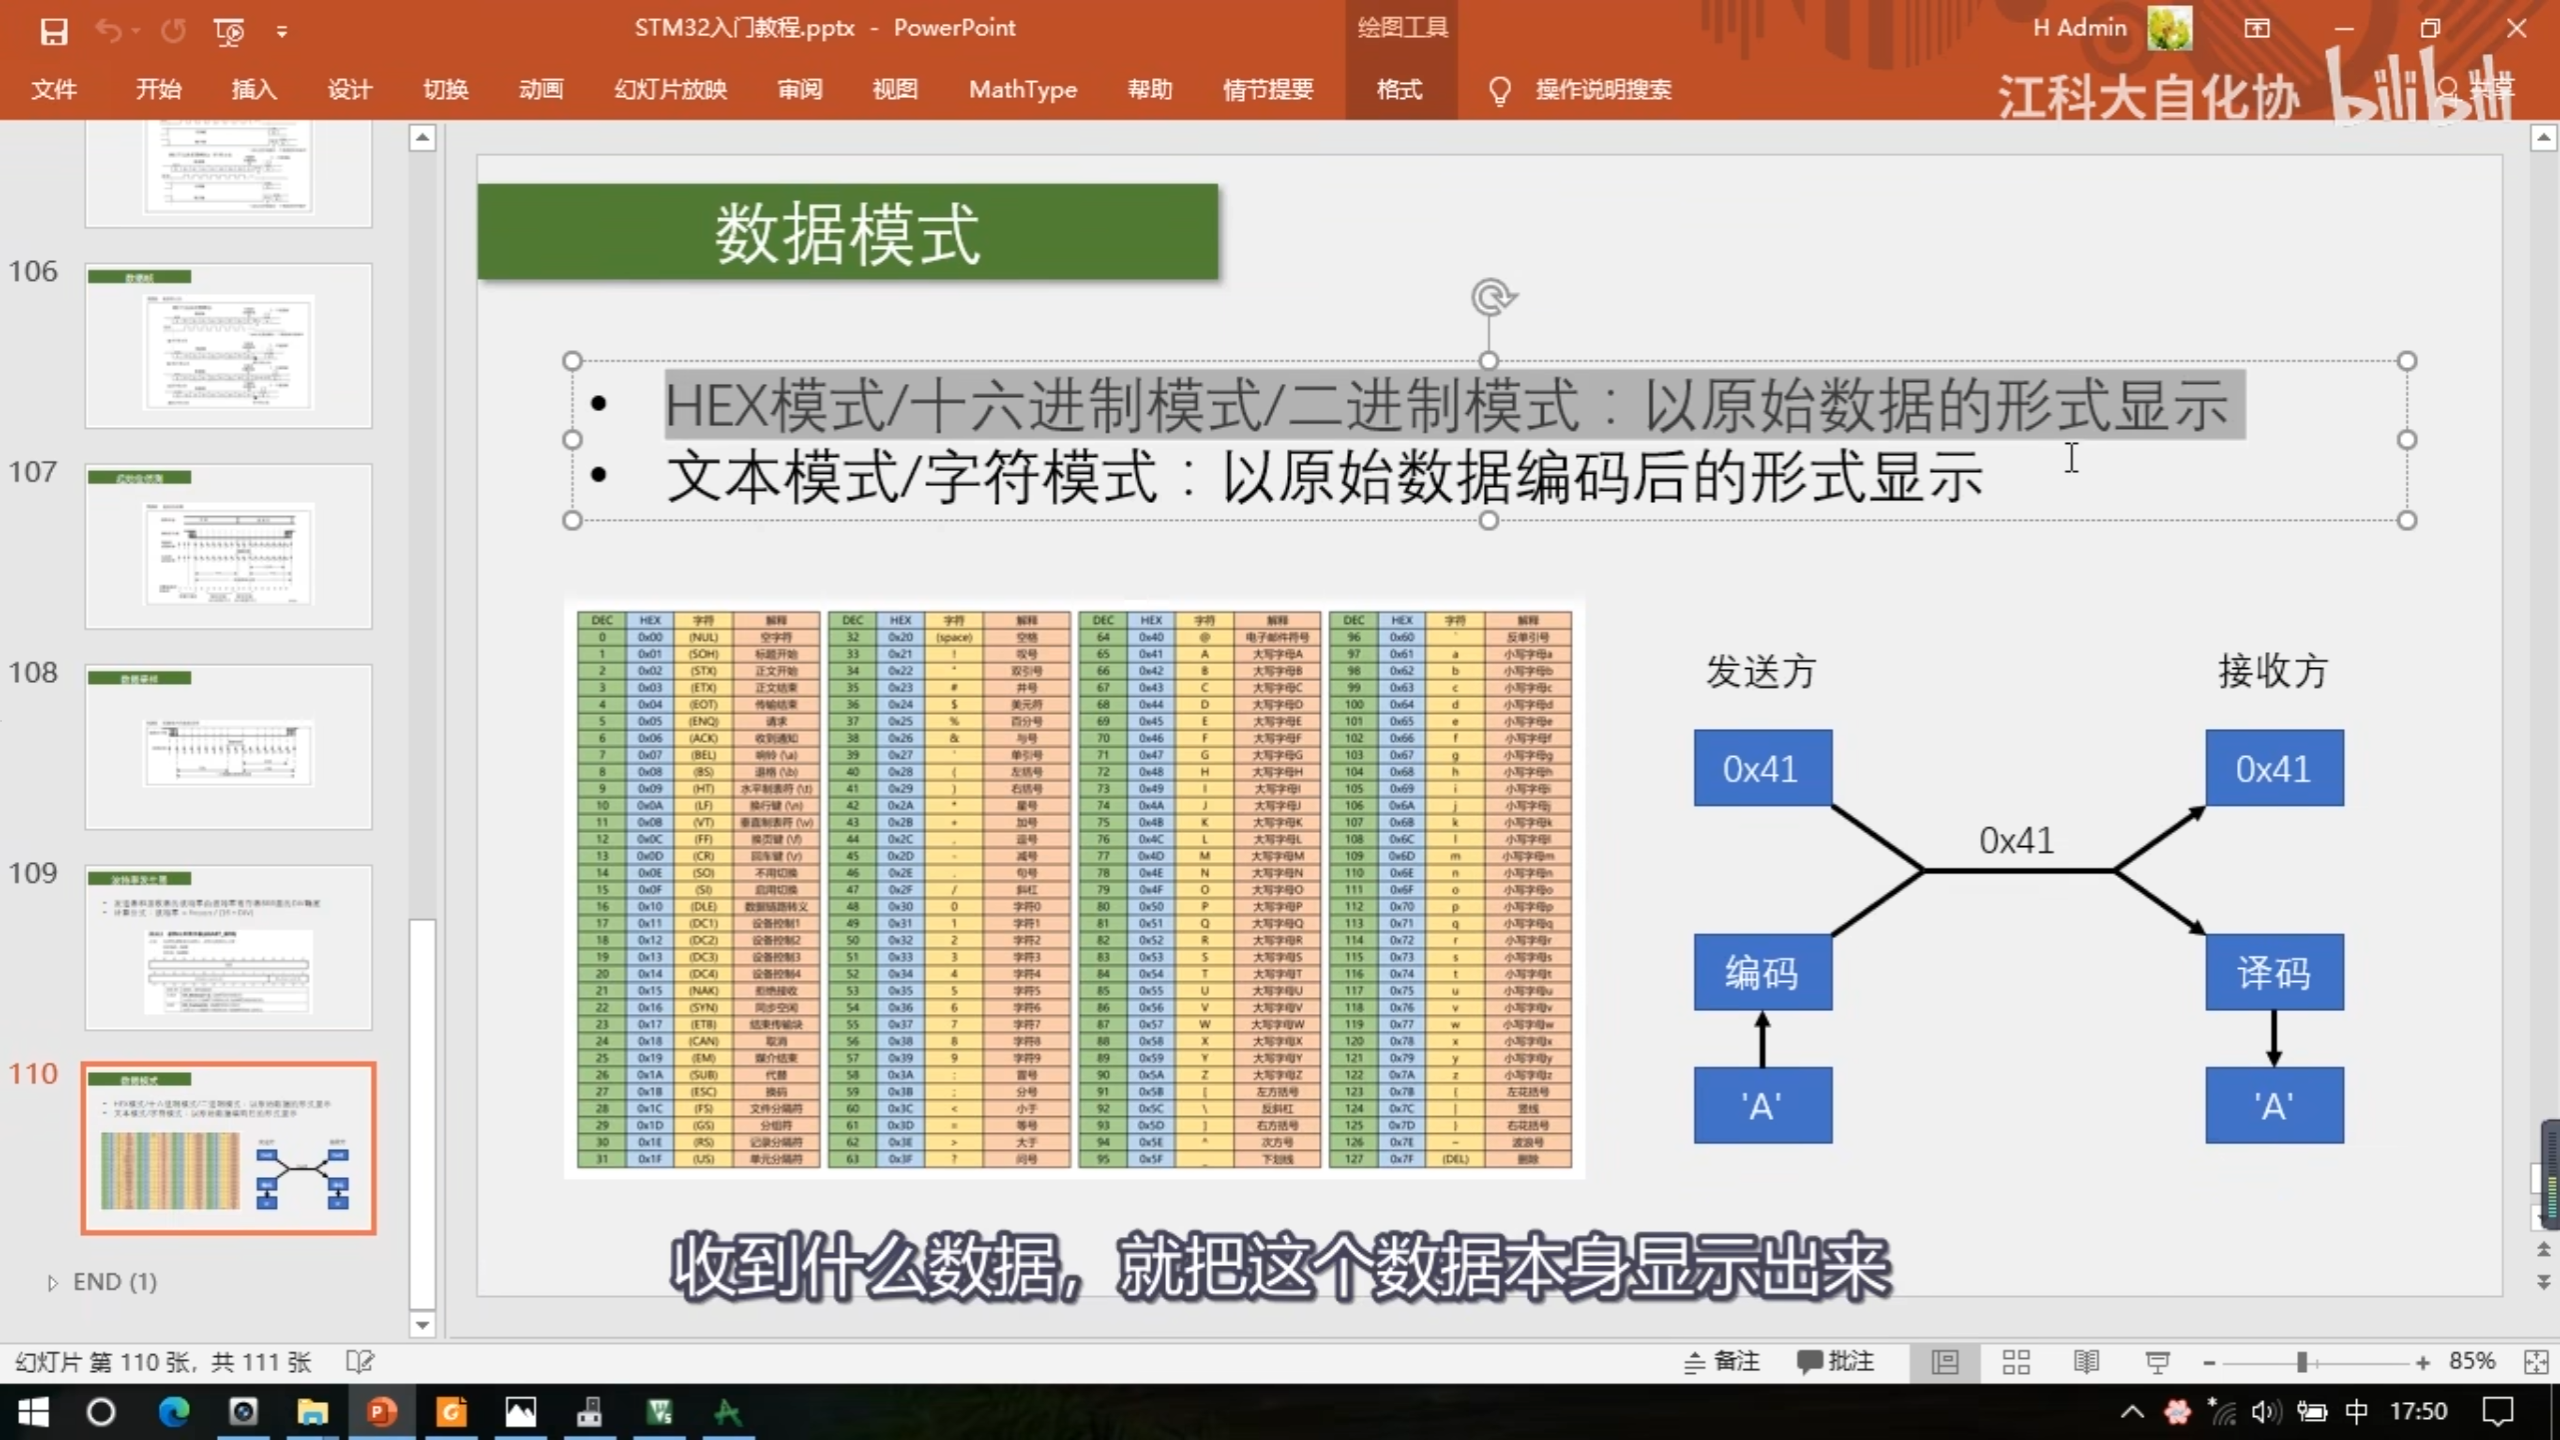Click the Save icon in quick access toolbar

[54, 31]
